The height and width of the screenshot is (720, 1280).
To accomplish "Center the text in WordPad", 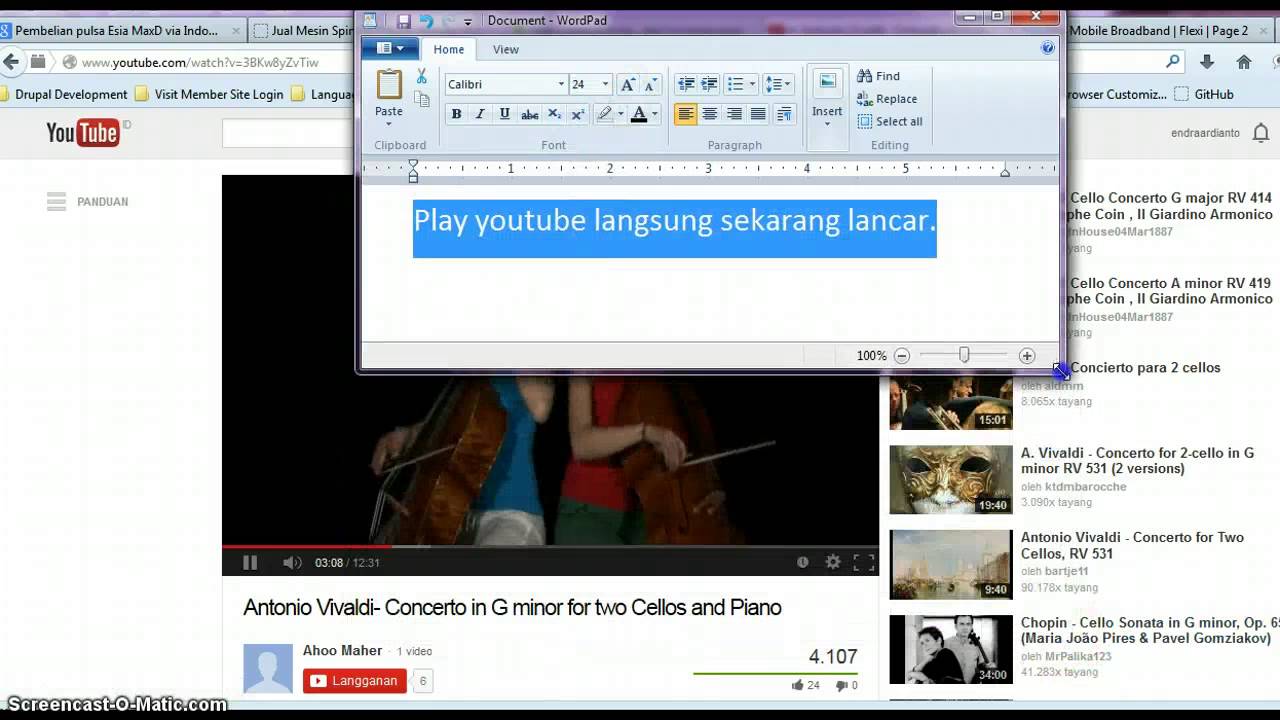I will coord(710,114).
